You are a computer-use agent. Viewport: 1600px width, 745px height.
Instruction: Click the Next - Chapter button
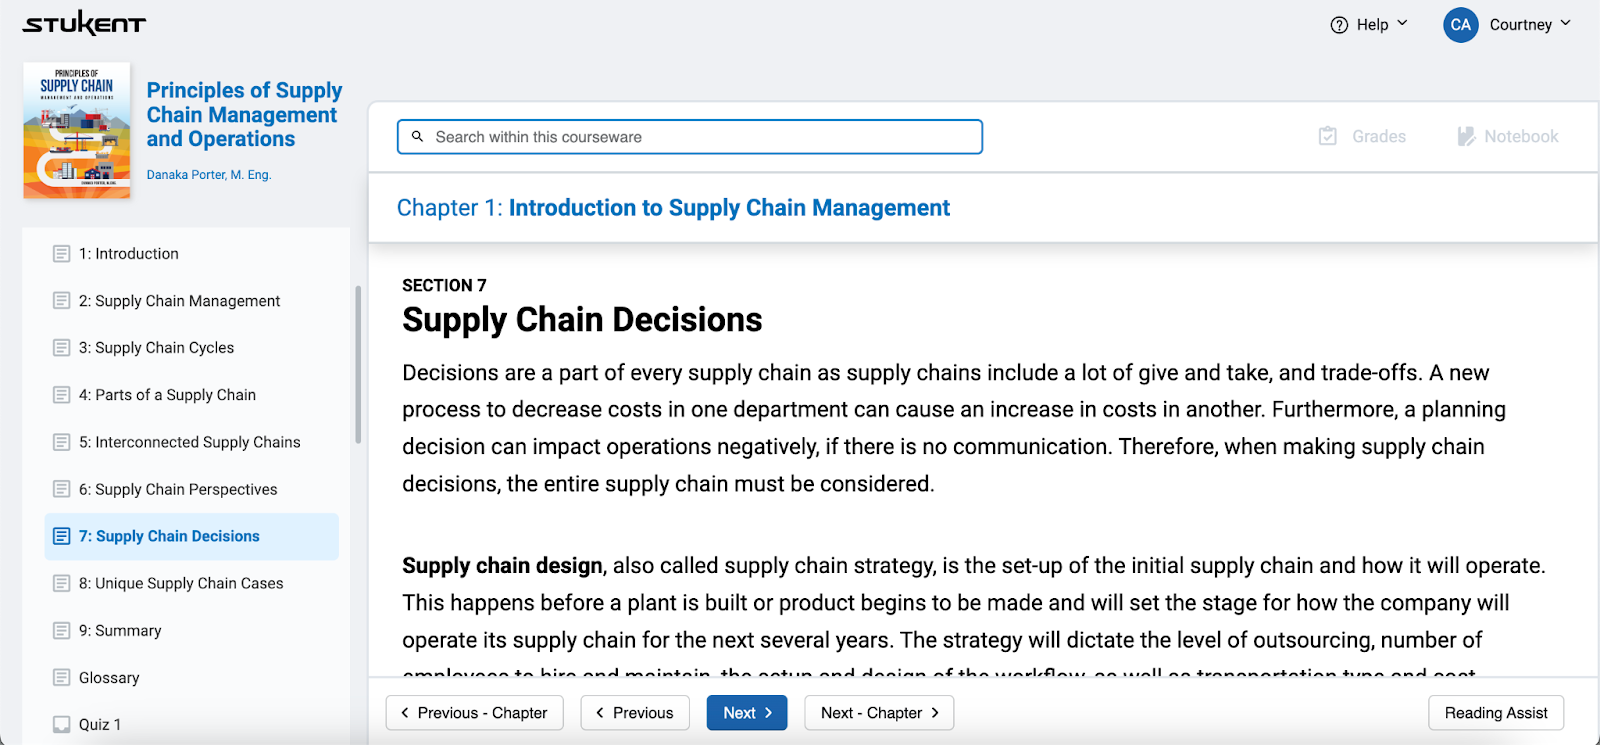(x=879, y=713)
